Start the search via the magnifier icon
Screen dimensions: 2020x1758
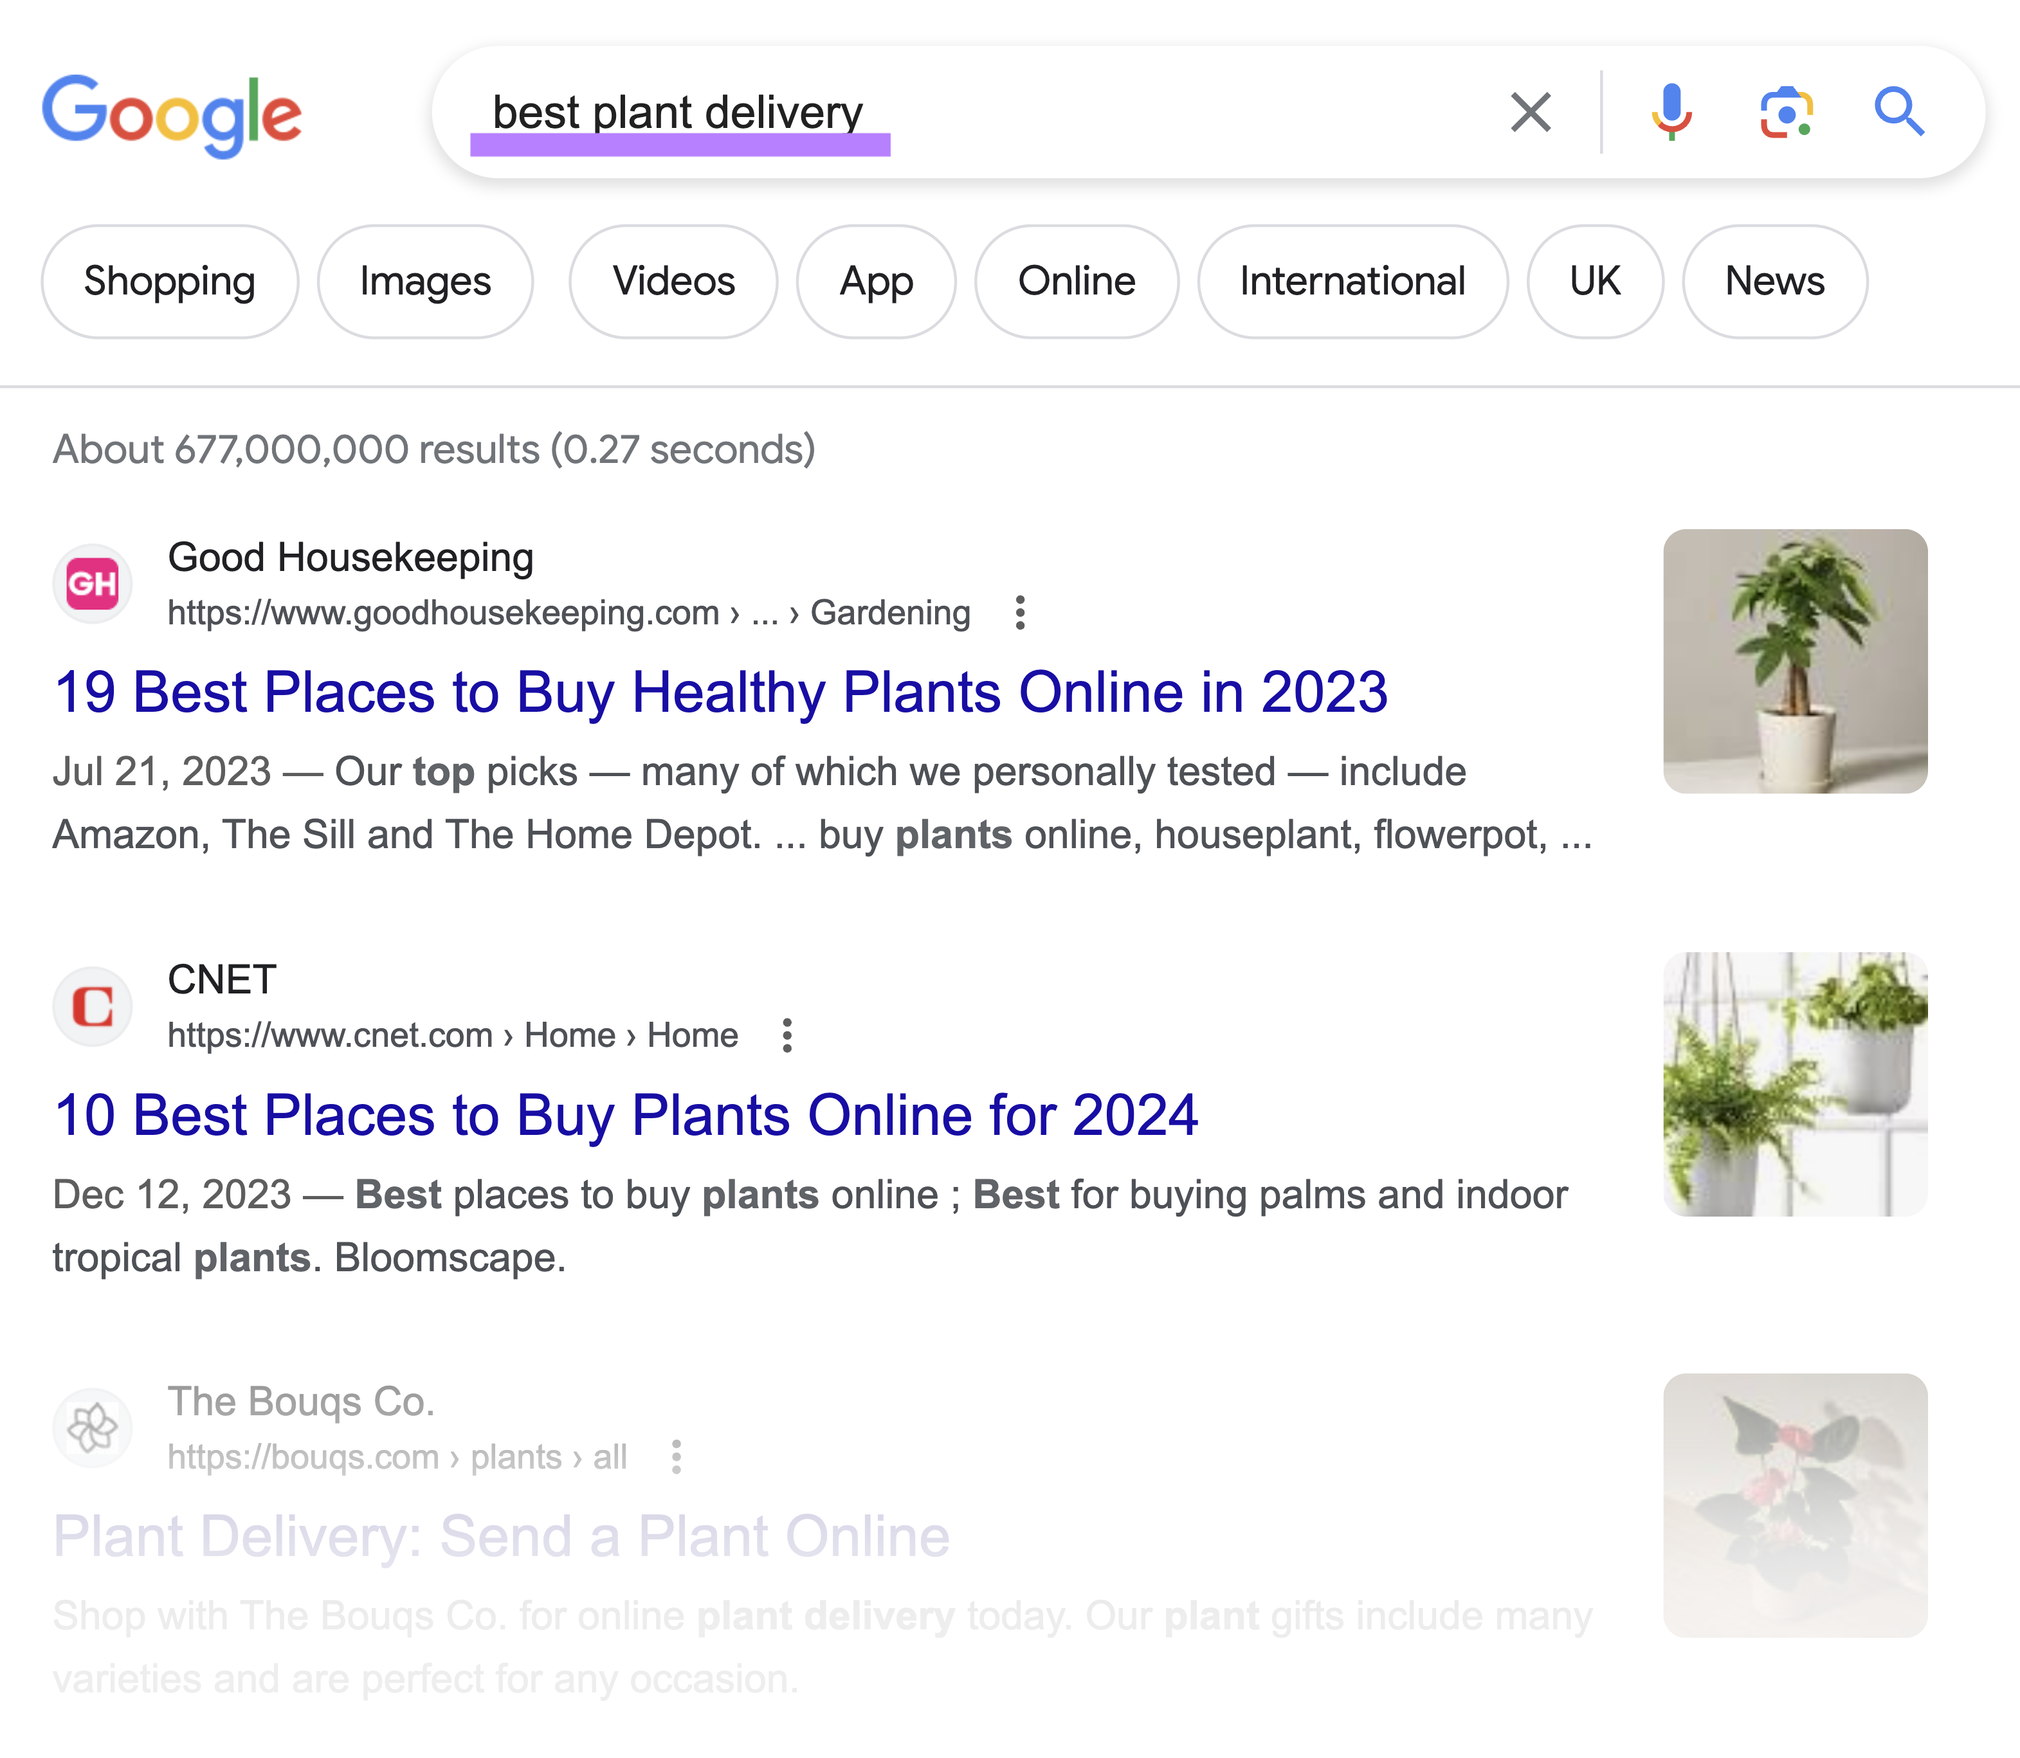pos(1900,112)
